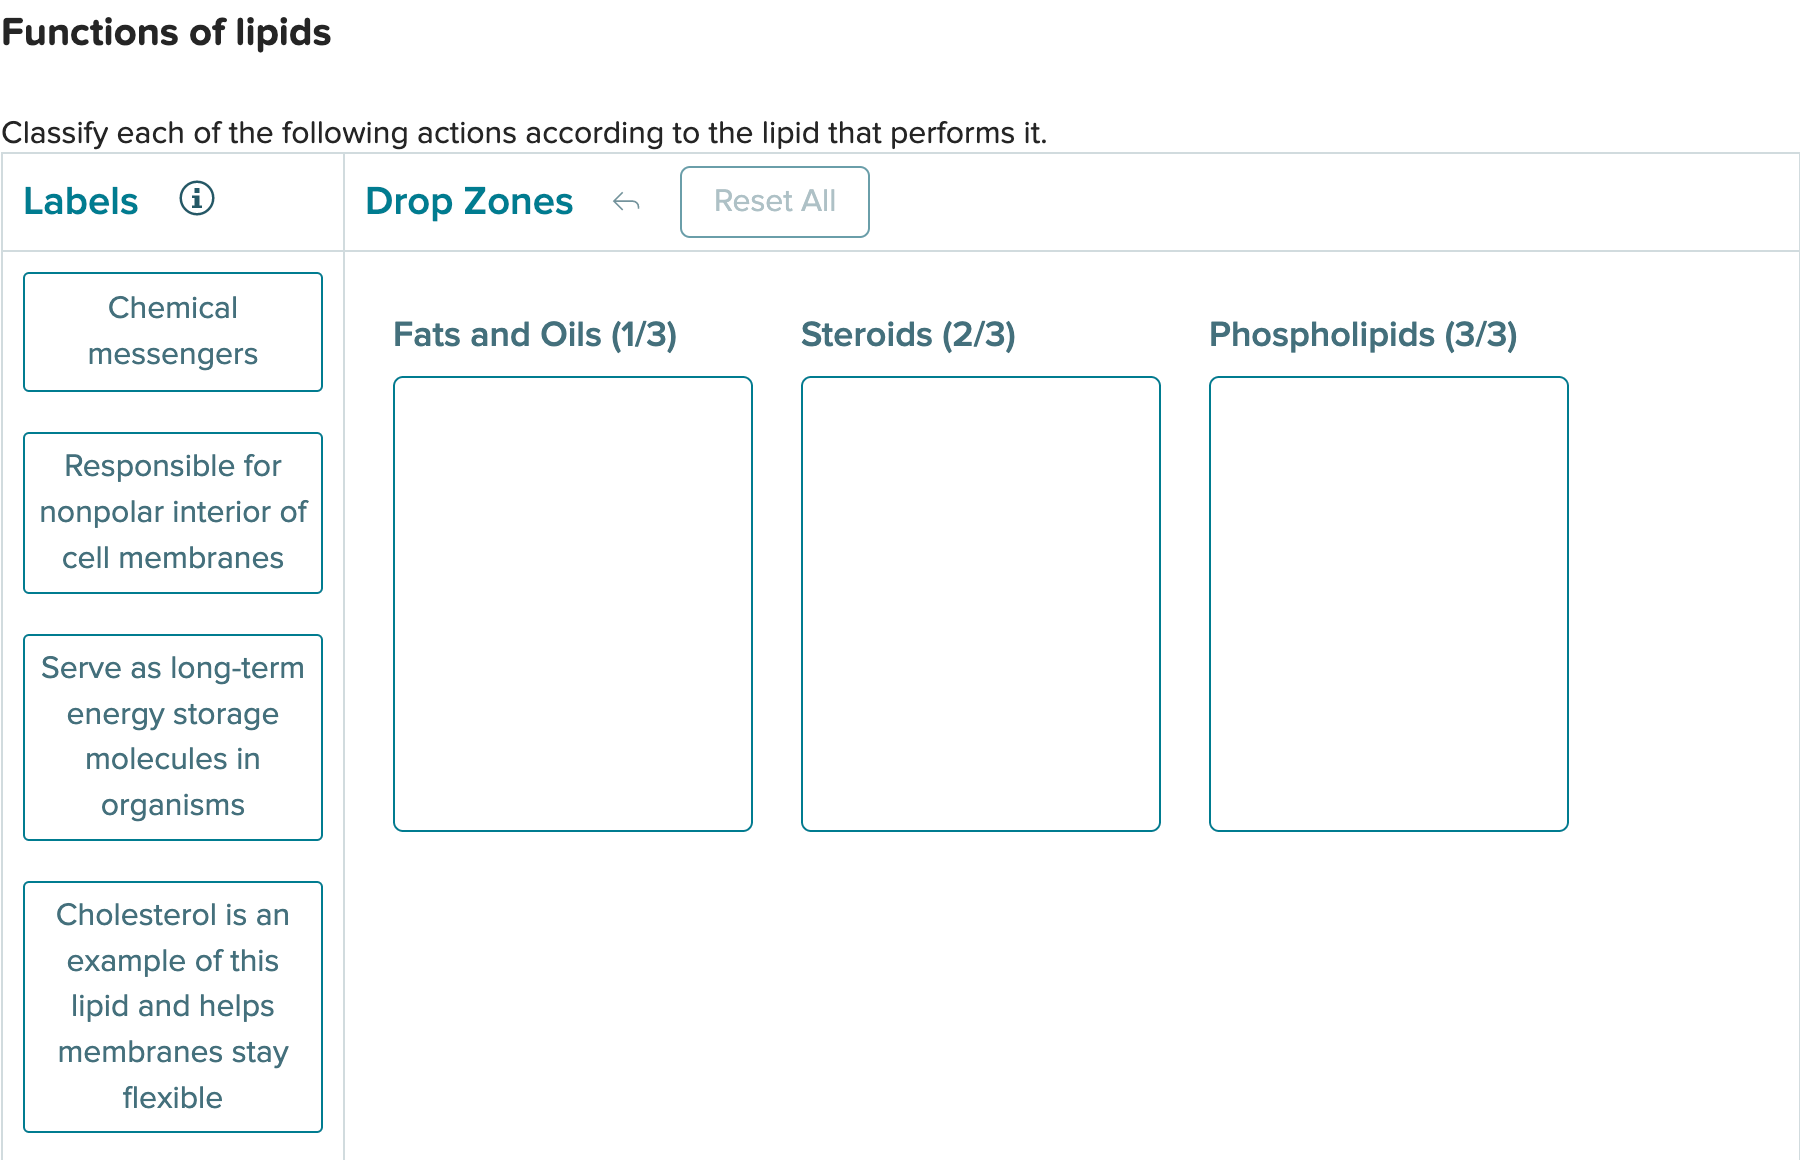
Task: Click the undo arrow next to Drop Zones
Action: point(627,201)
